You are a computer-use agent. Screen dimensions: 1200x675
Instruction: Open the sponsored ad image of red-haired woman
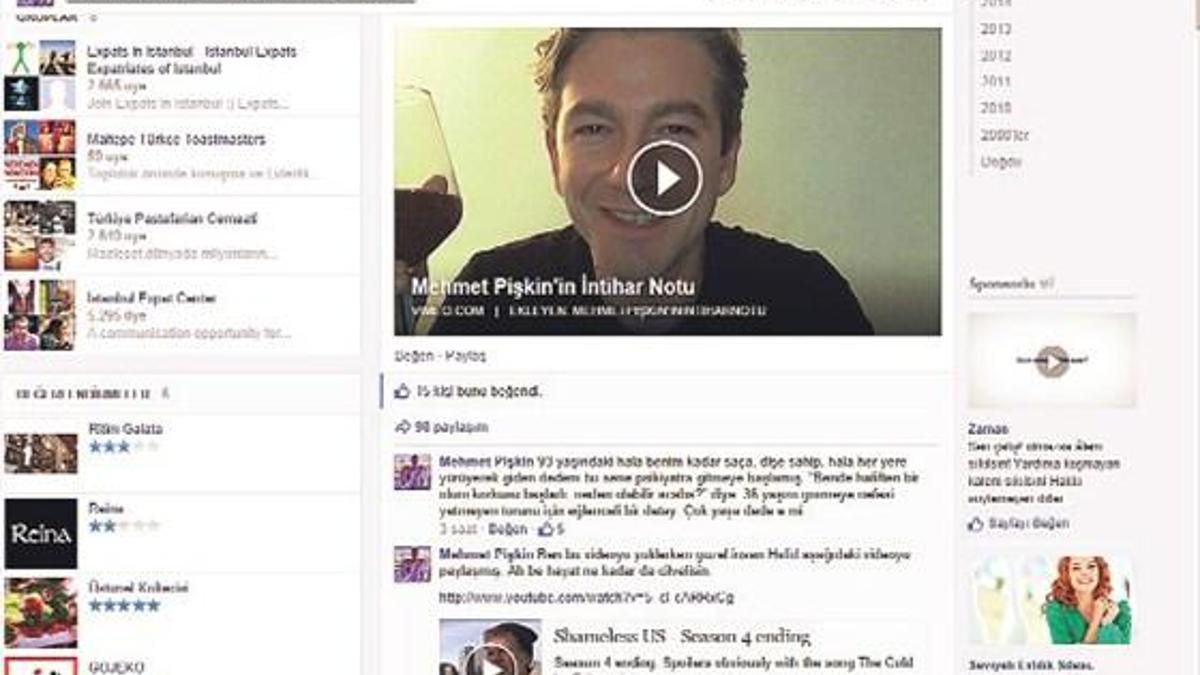coord(1050,600)
